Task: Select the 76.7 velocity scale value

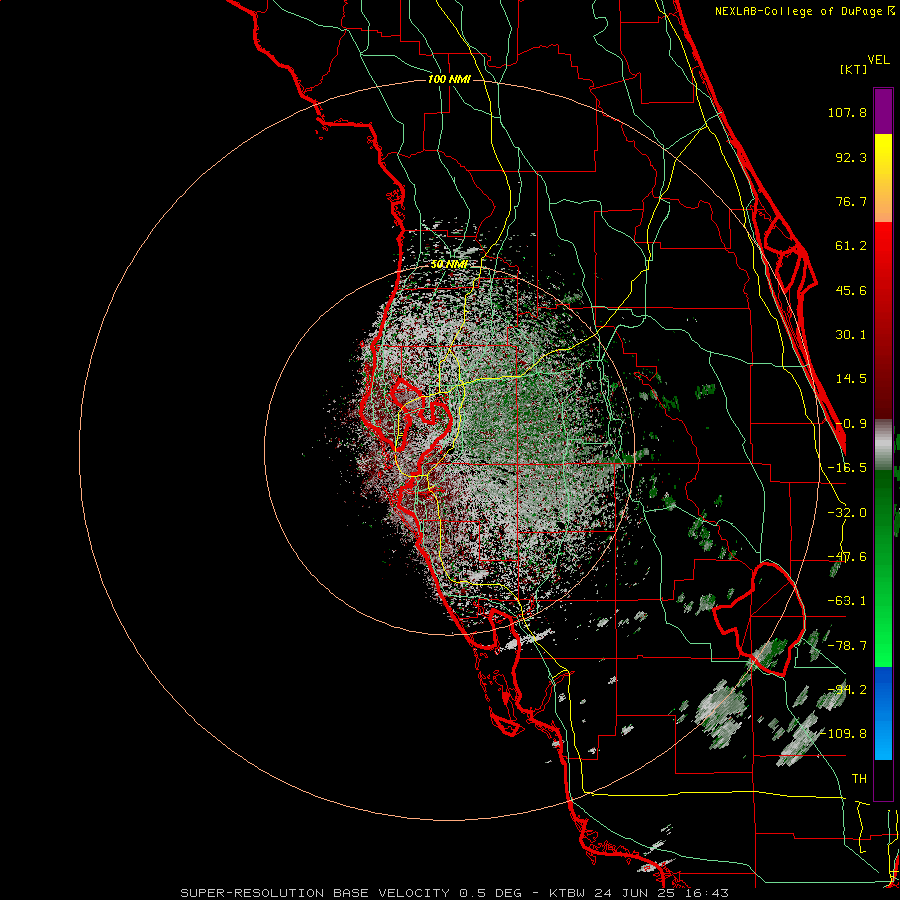Action: tap(851, 201)
